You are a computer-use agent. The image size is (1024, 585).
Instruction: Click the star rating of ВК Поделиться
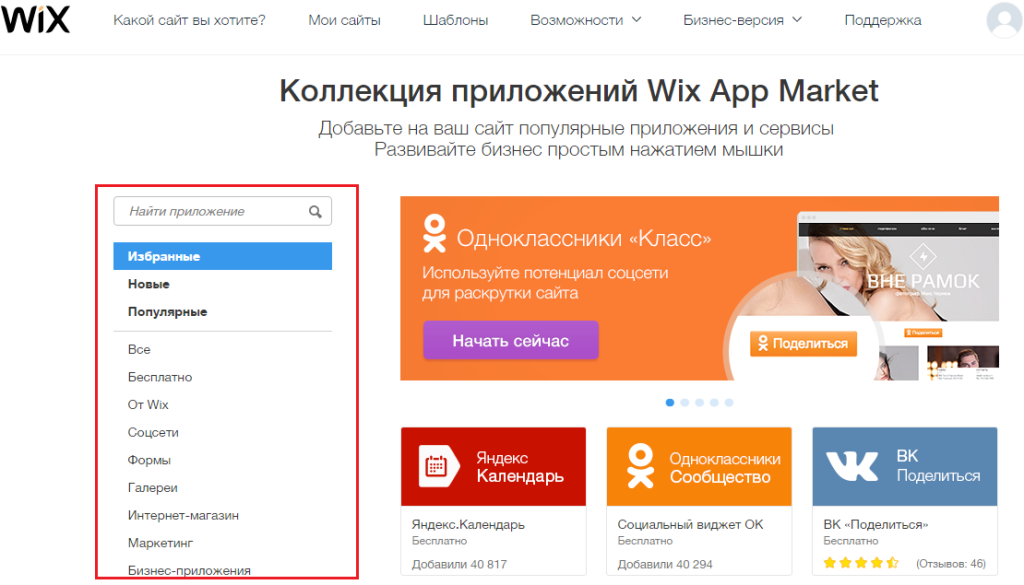(861, 563)
